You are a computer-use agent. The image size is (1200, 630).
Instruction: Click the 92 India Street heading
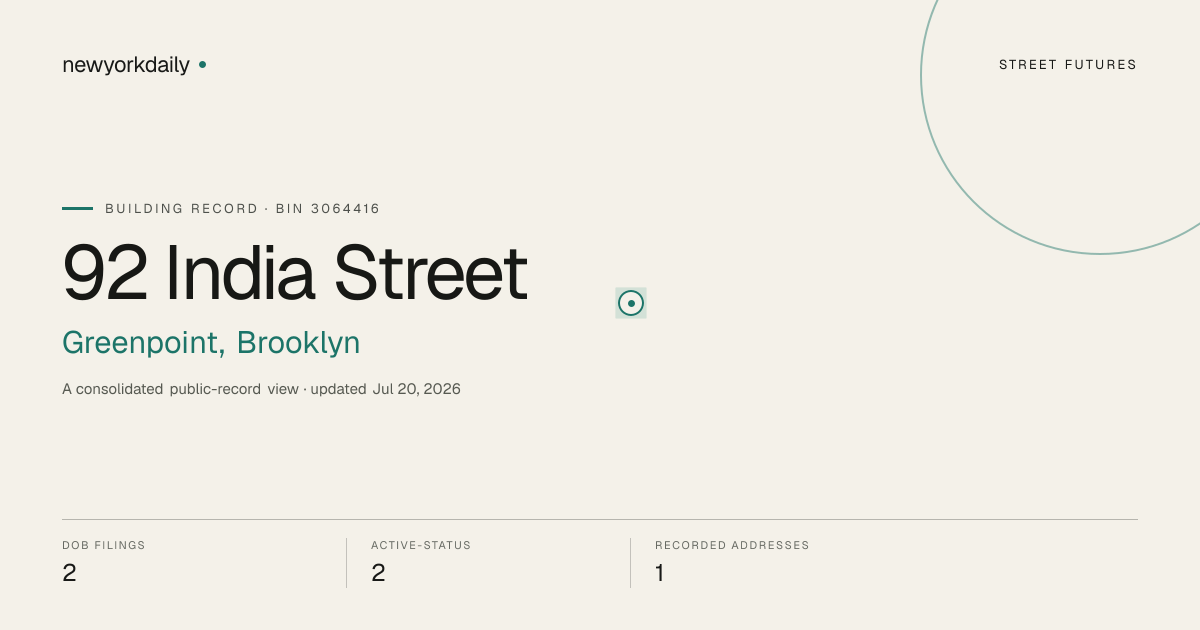tap(295, 272)
